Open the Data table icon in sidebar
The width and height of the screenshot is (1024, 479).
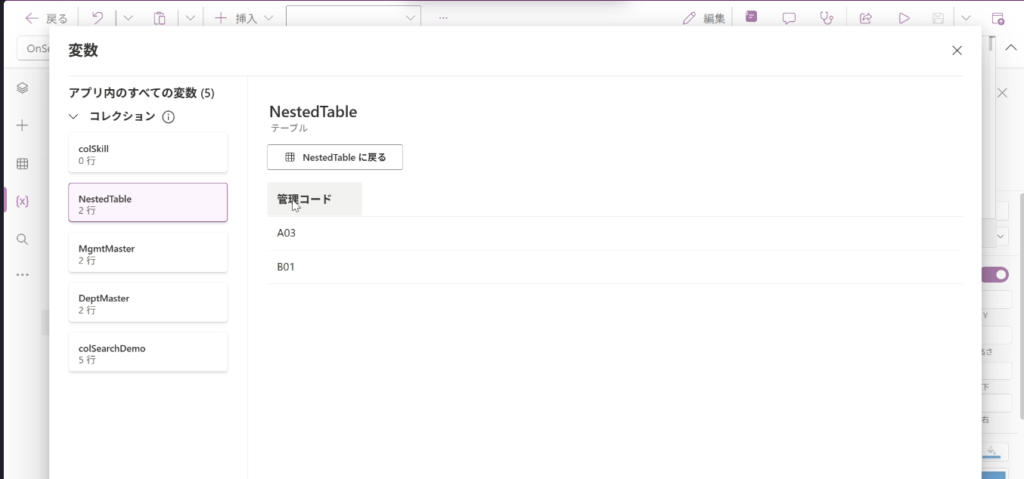[22, 164]
